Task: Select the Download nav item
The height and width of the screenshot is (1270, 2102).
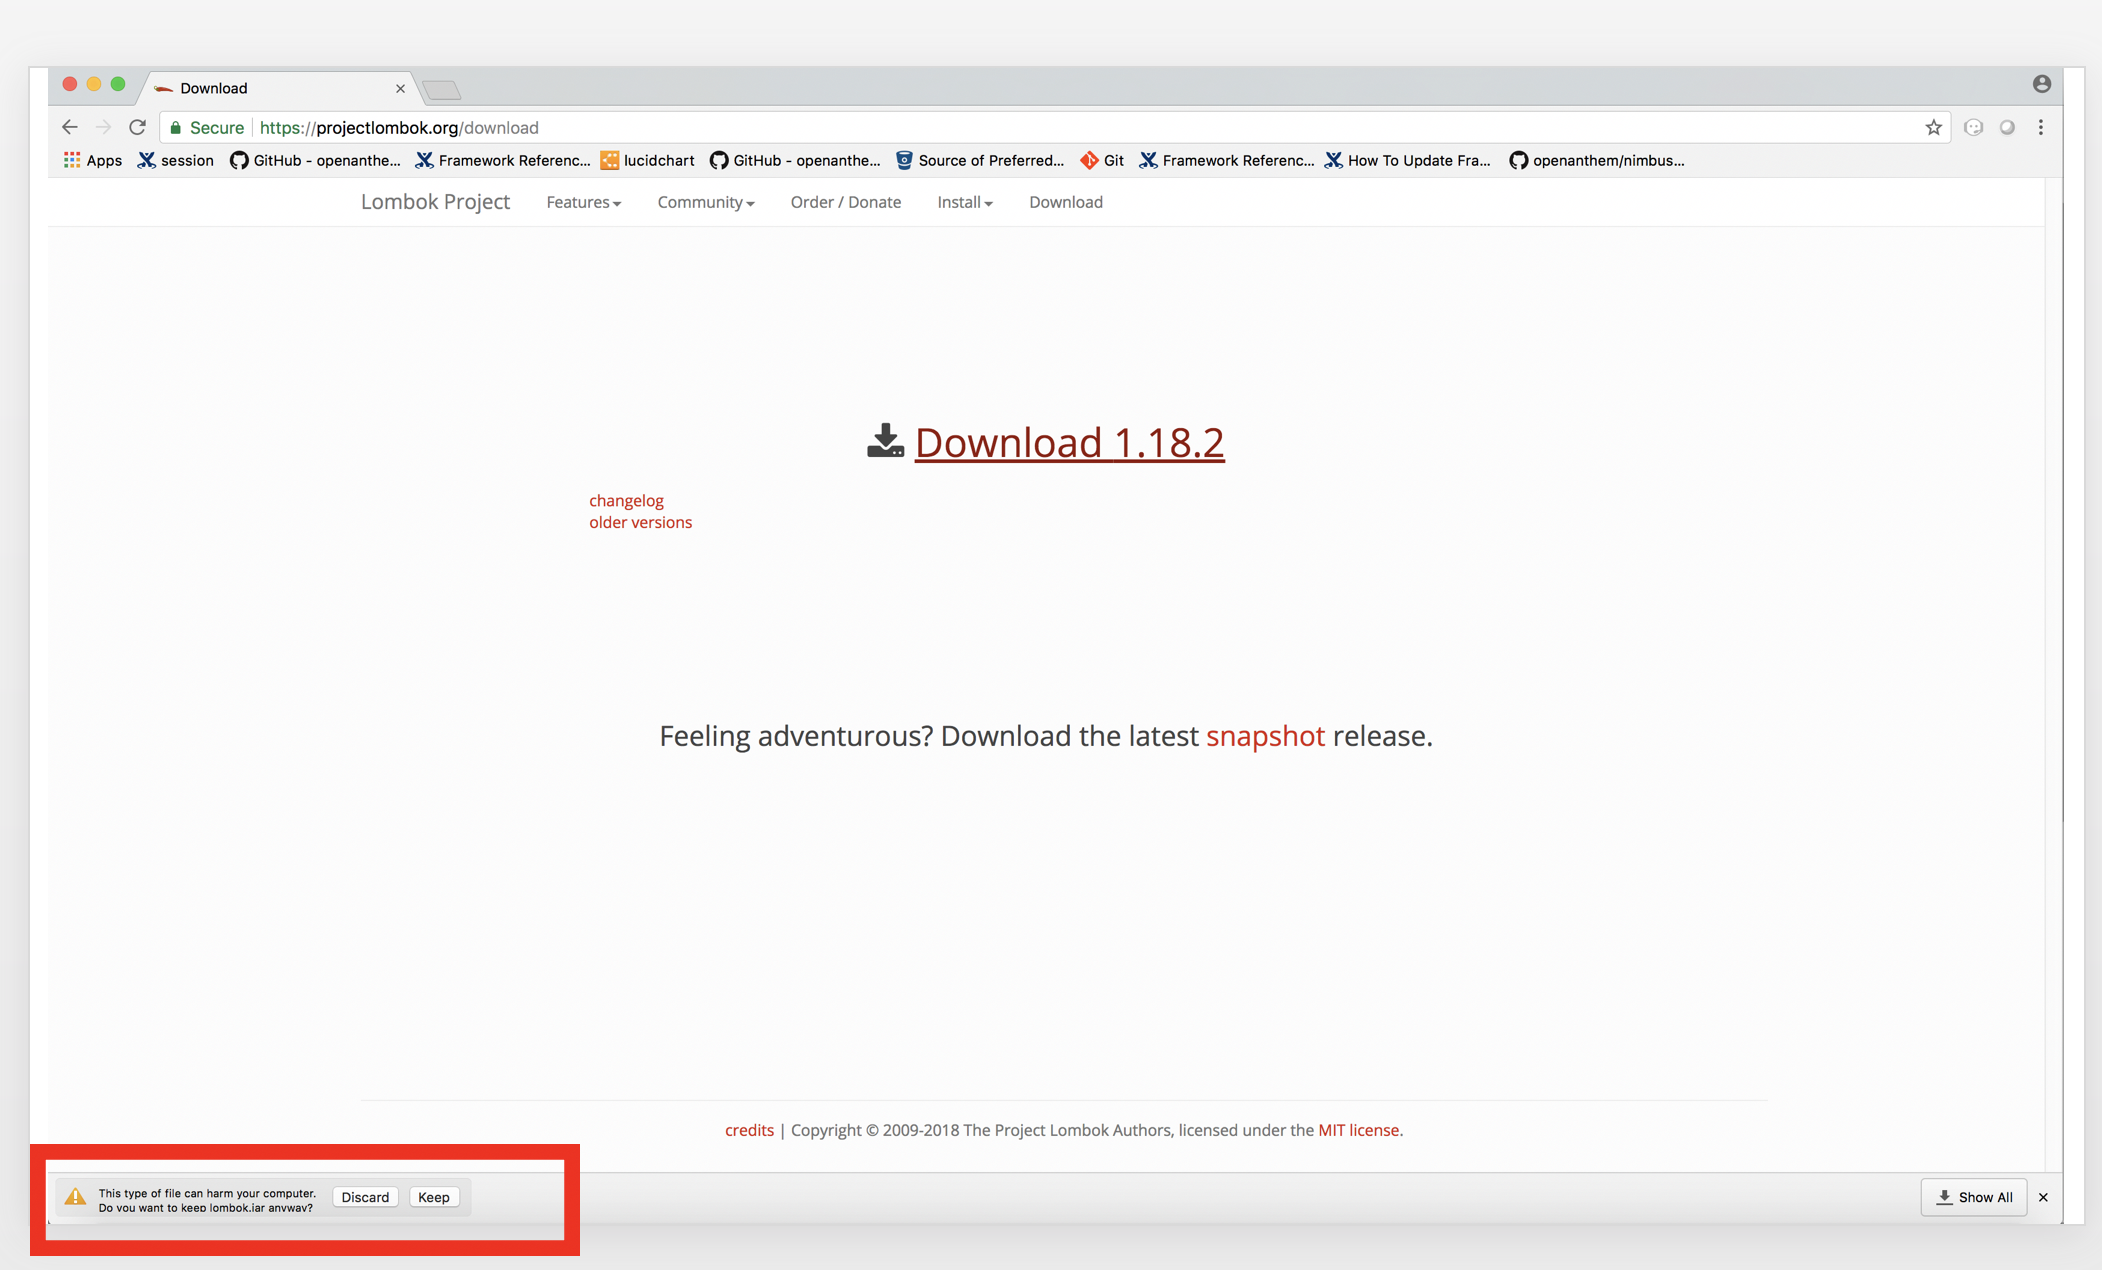Action: [x=1065, y=202]
